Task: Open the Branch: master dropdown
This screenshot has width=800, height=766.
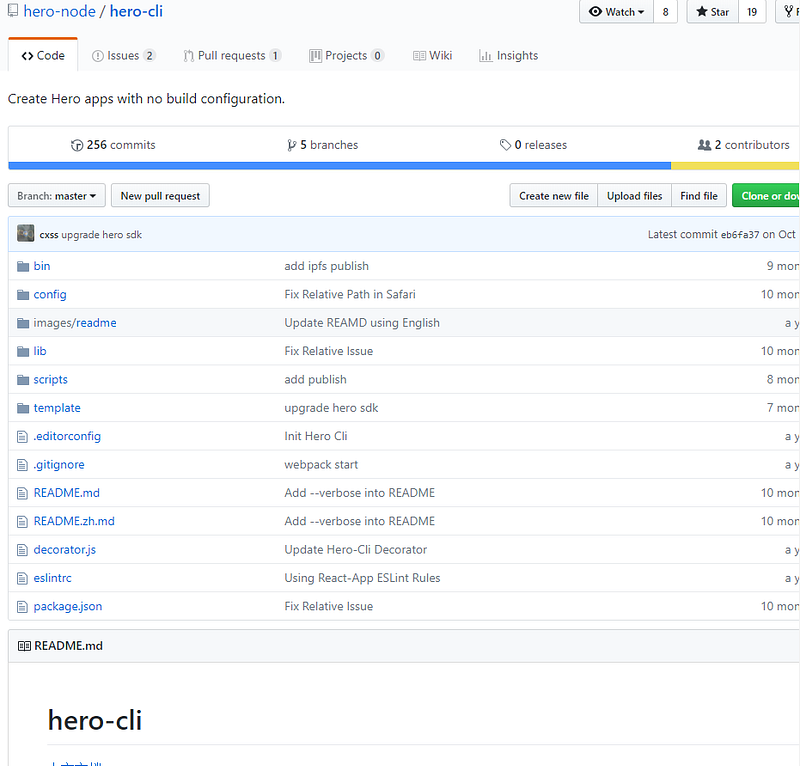Action: point(57,195)
